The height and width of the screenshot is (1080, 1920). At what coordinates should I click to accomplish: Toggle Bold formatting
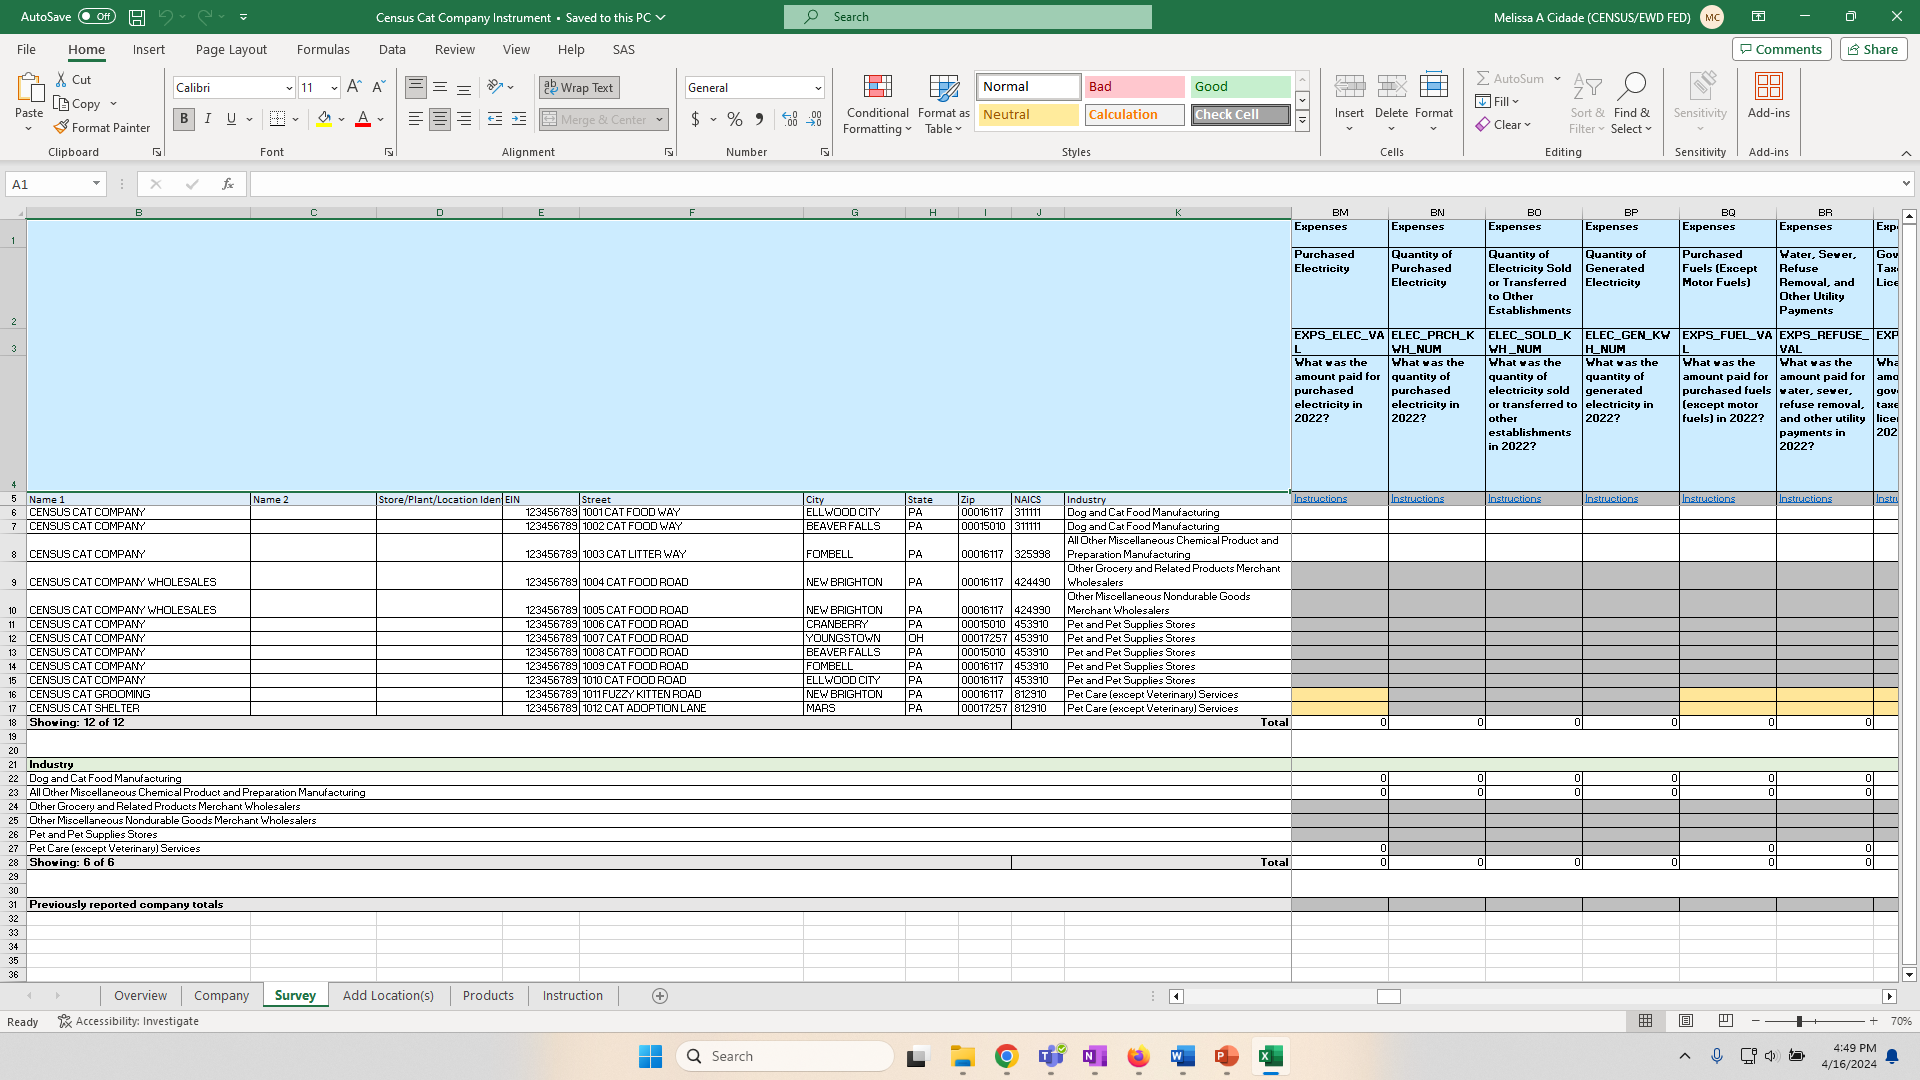[184, 119]
